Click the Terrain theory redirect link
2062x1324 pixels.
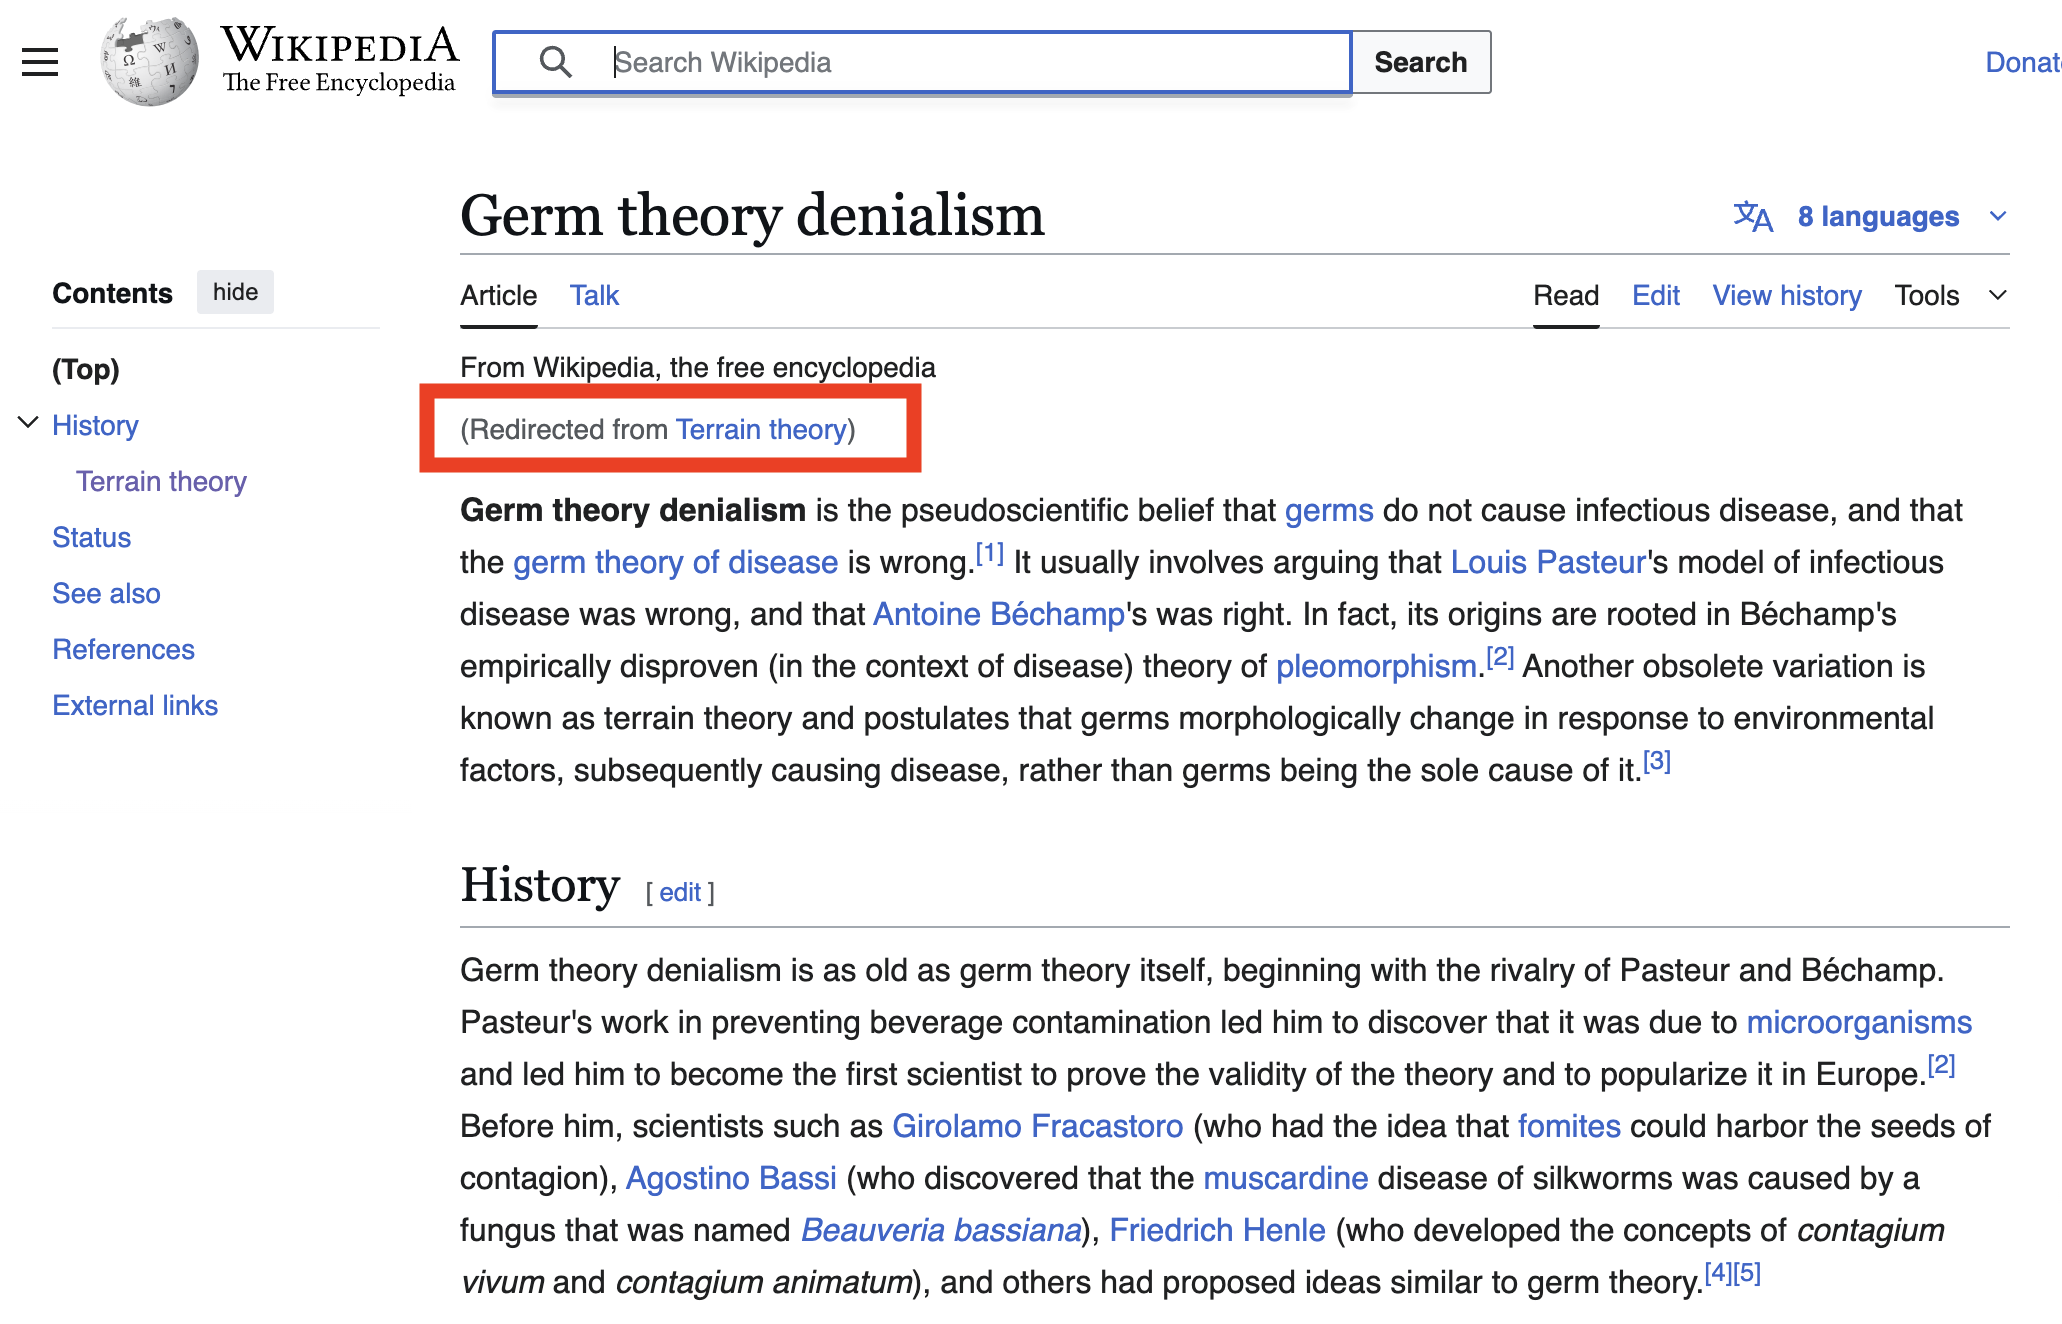[x=761, y=429]
